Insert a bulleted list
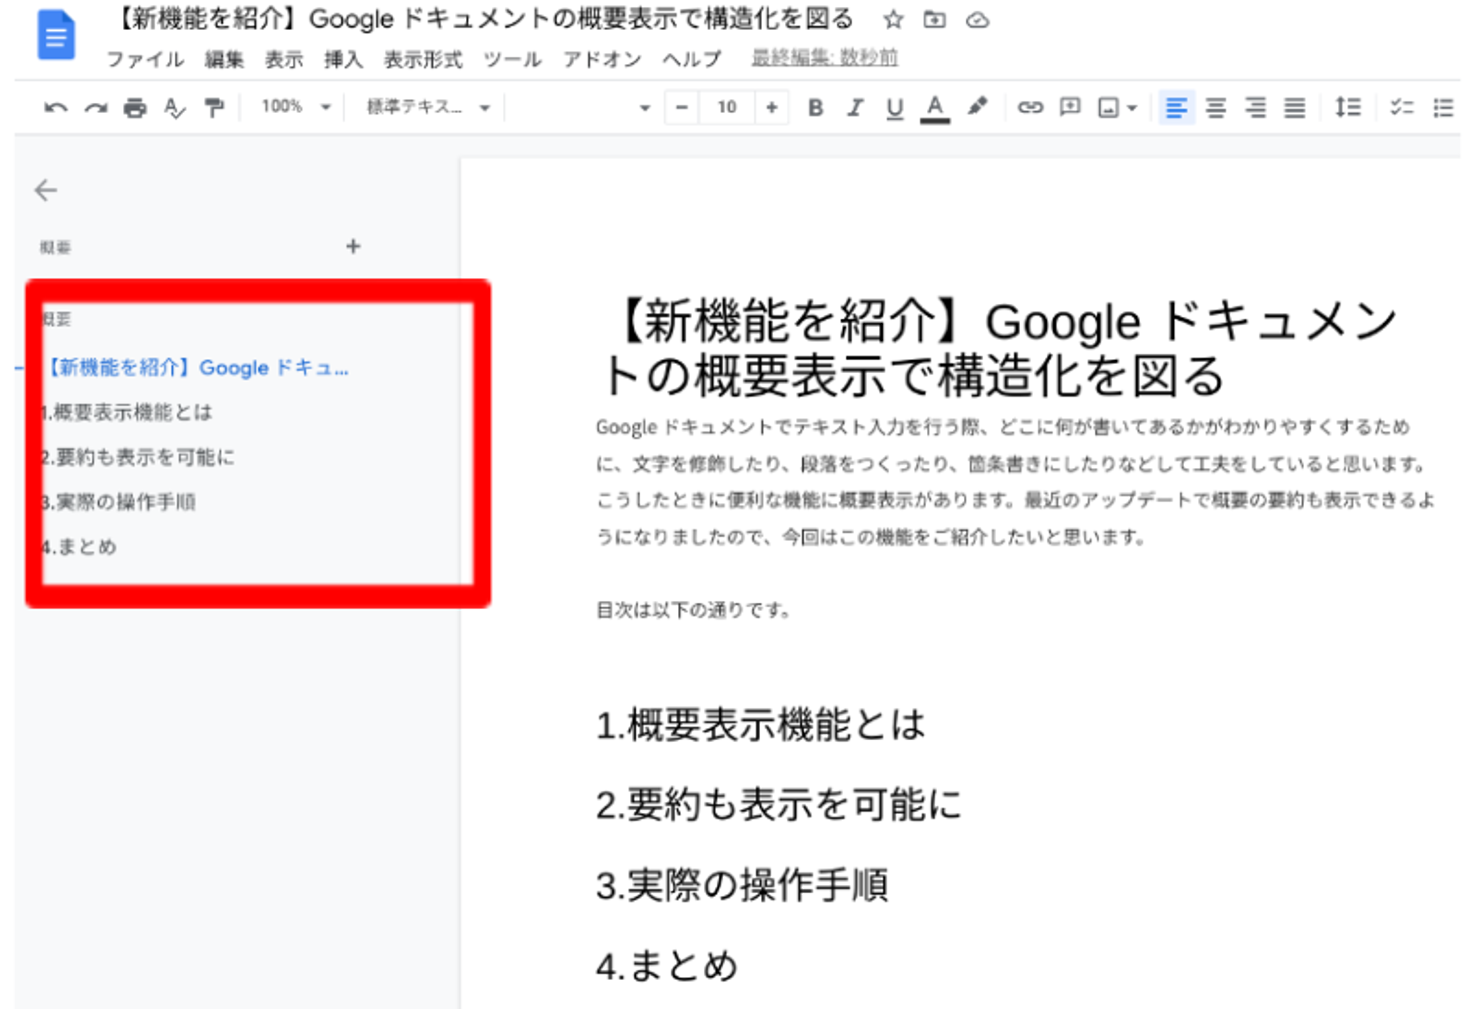The height and width of the screenshot is (1010, 1475). pos(1443,107)
